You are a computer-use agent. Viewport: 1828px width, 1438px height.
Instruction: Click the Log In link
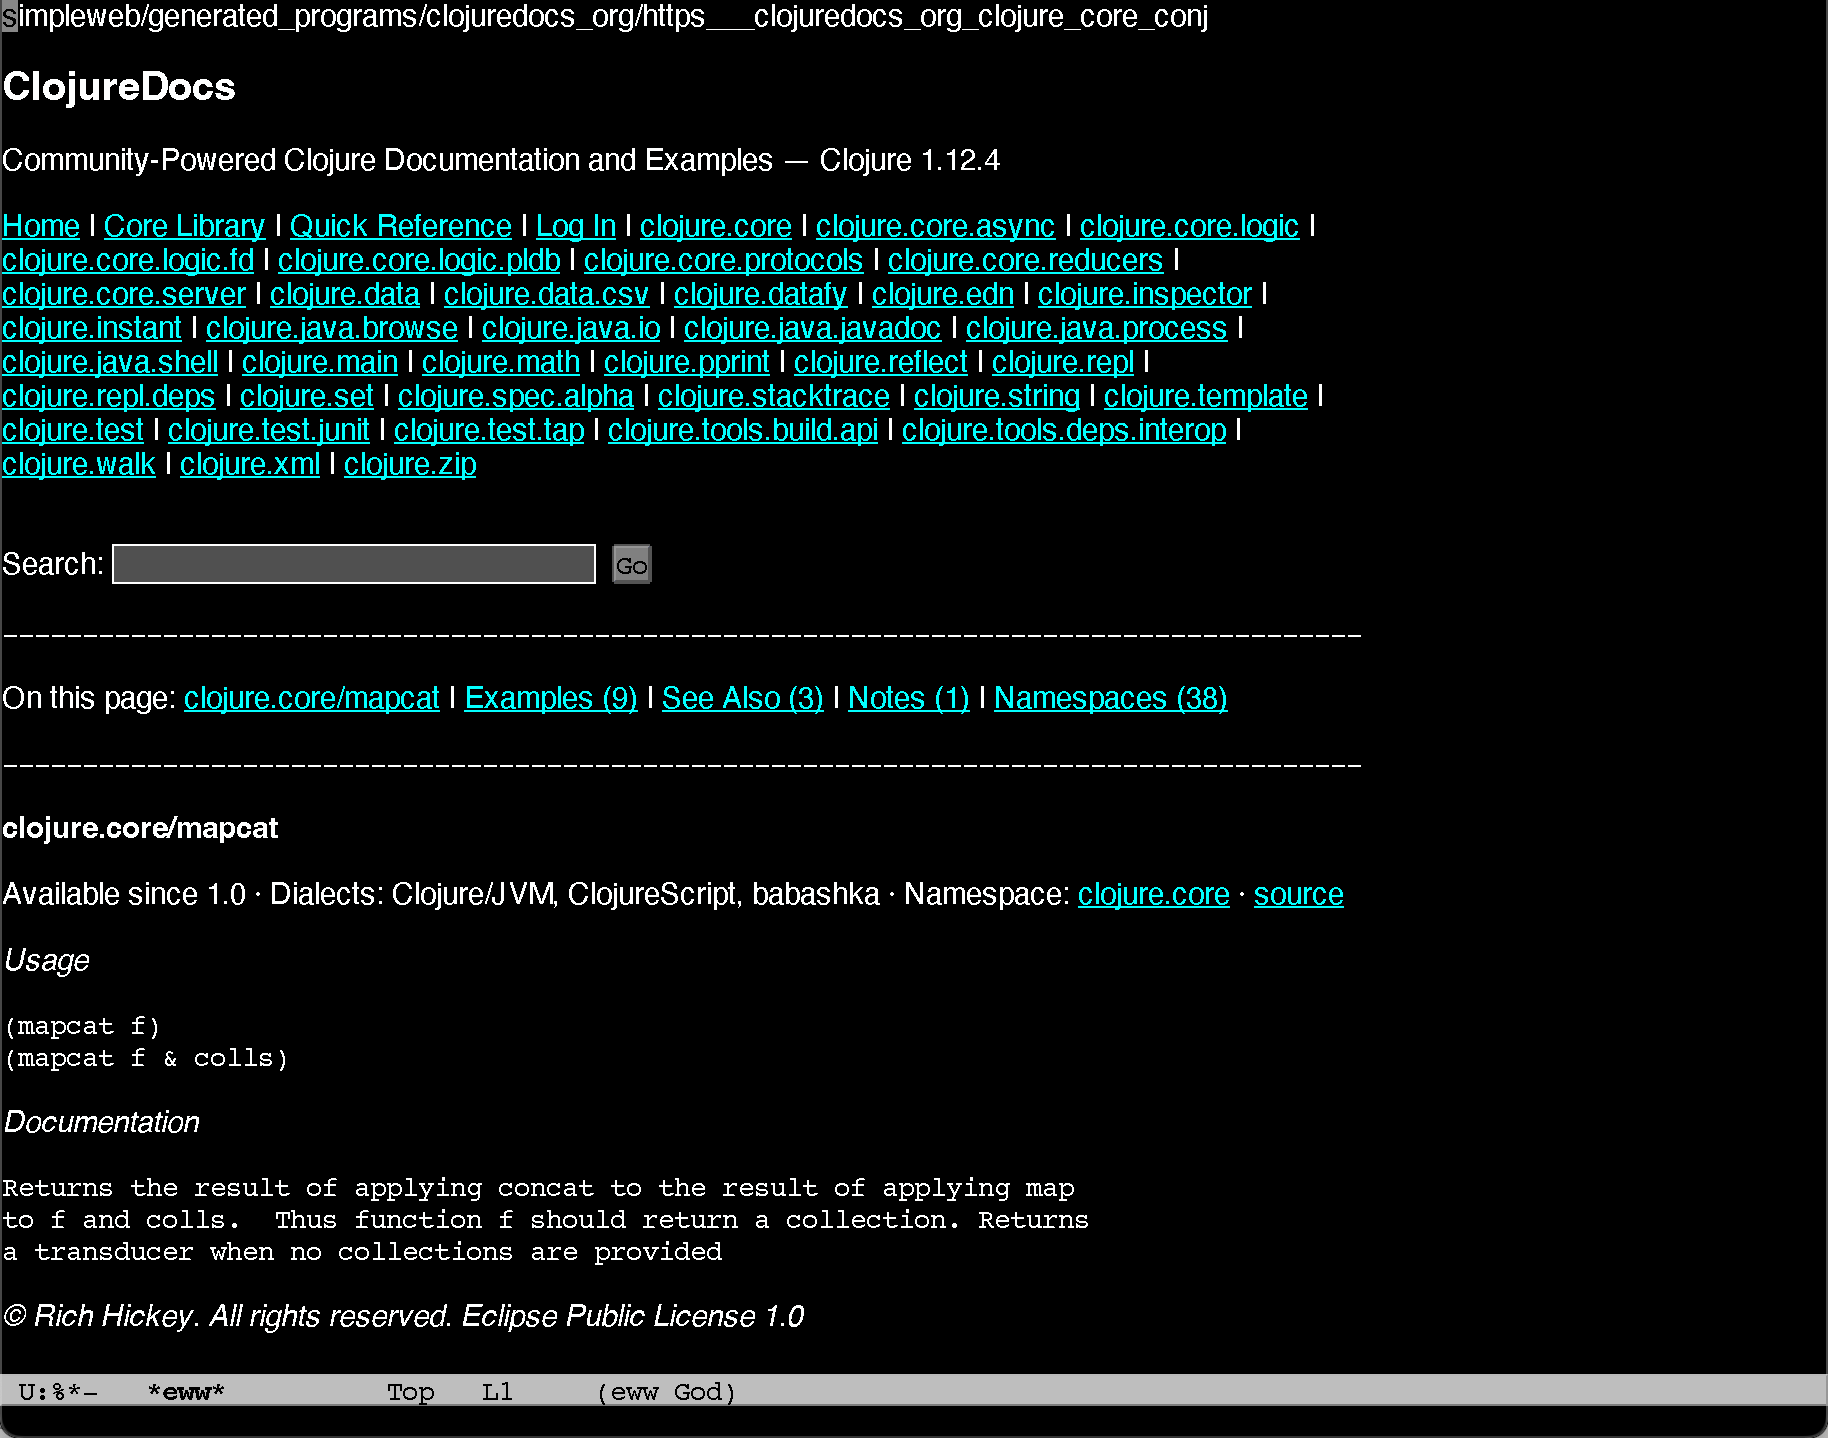[576, 227]
